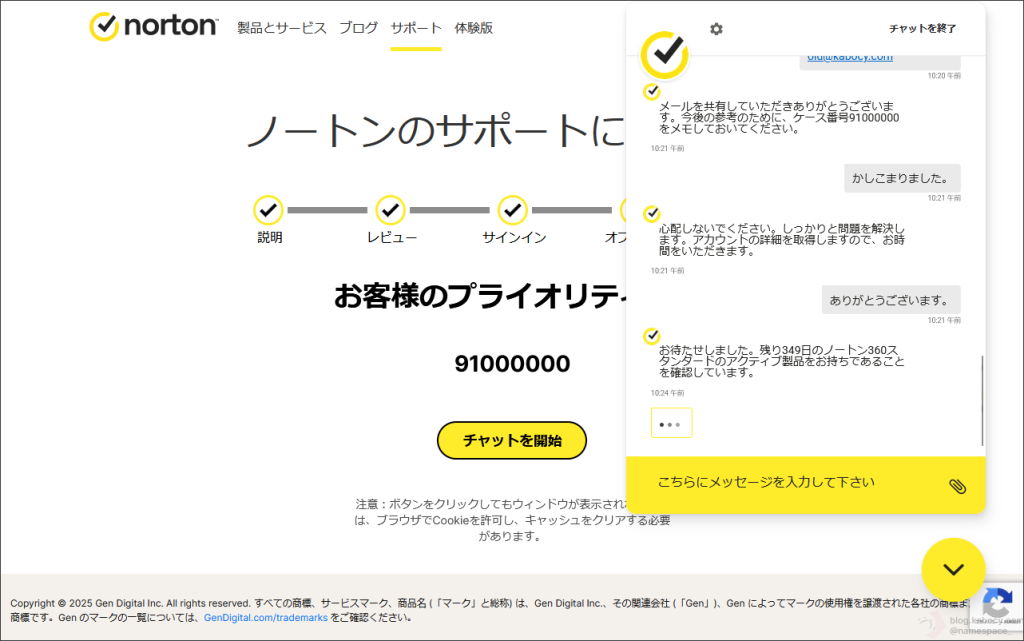Collapse chat with yellow chevron button
This screenshot has width=1024, height=641.
point(953,569)
